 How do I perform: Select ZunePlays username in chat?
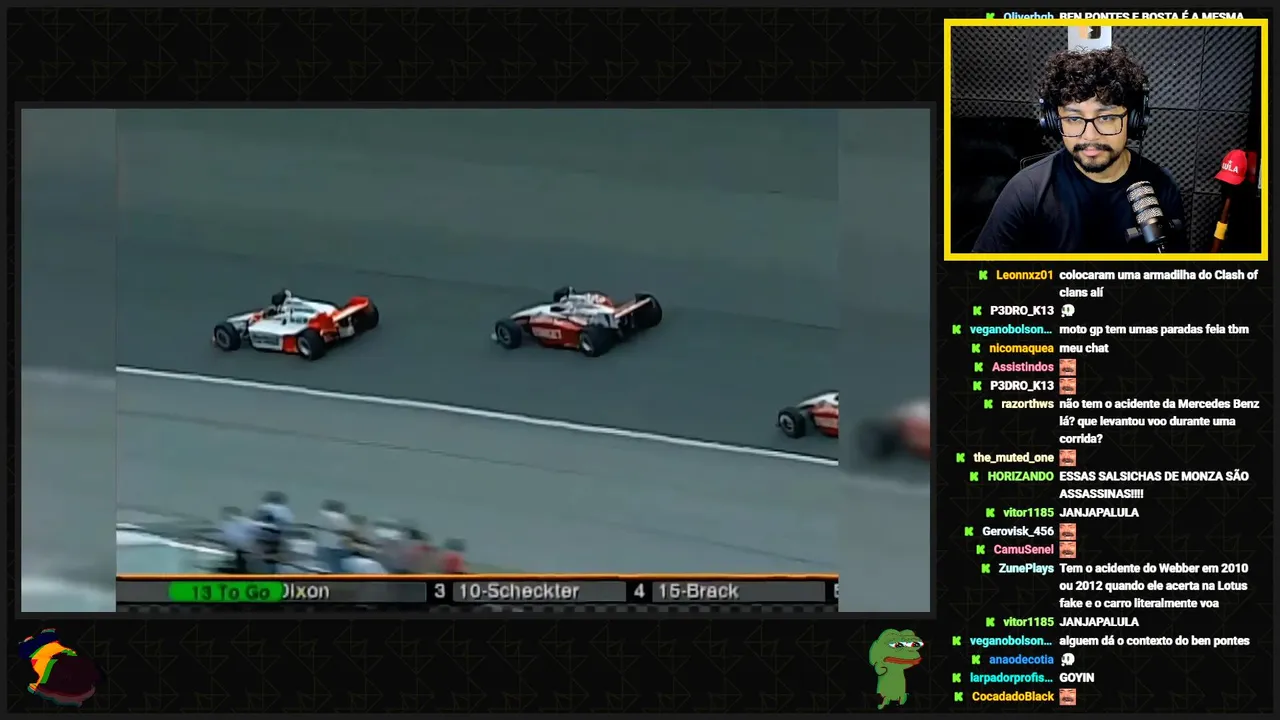(x=1026, y=568)
